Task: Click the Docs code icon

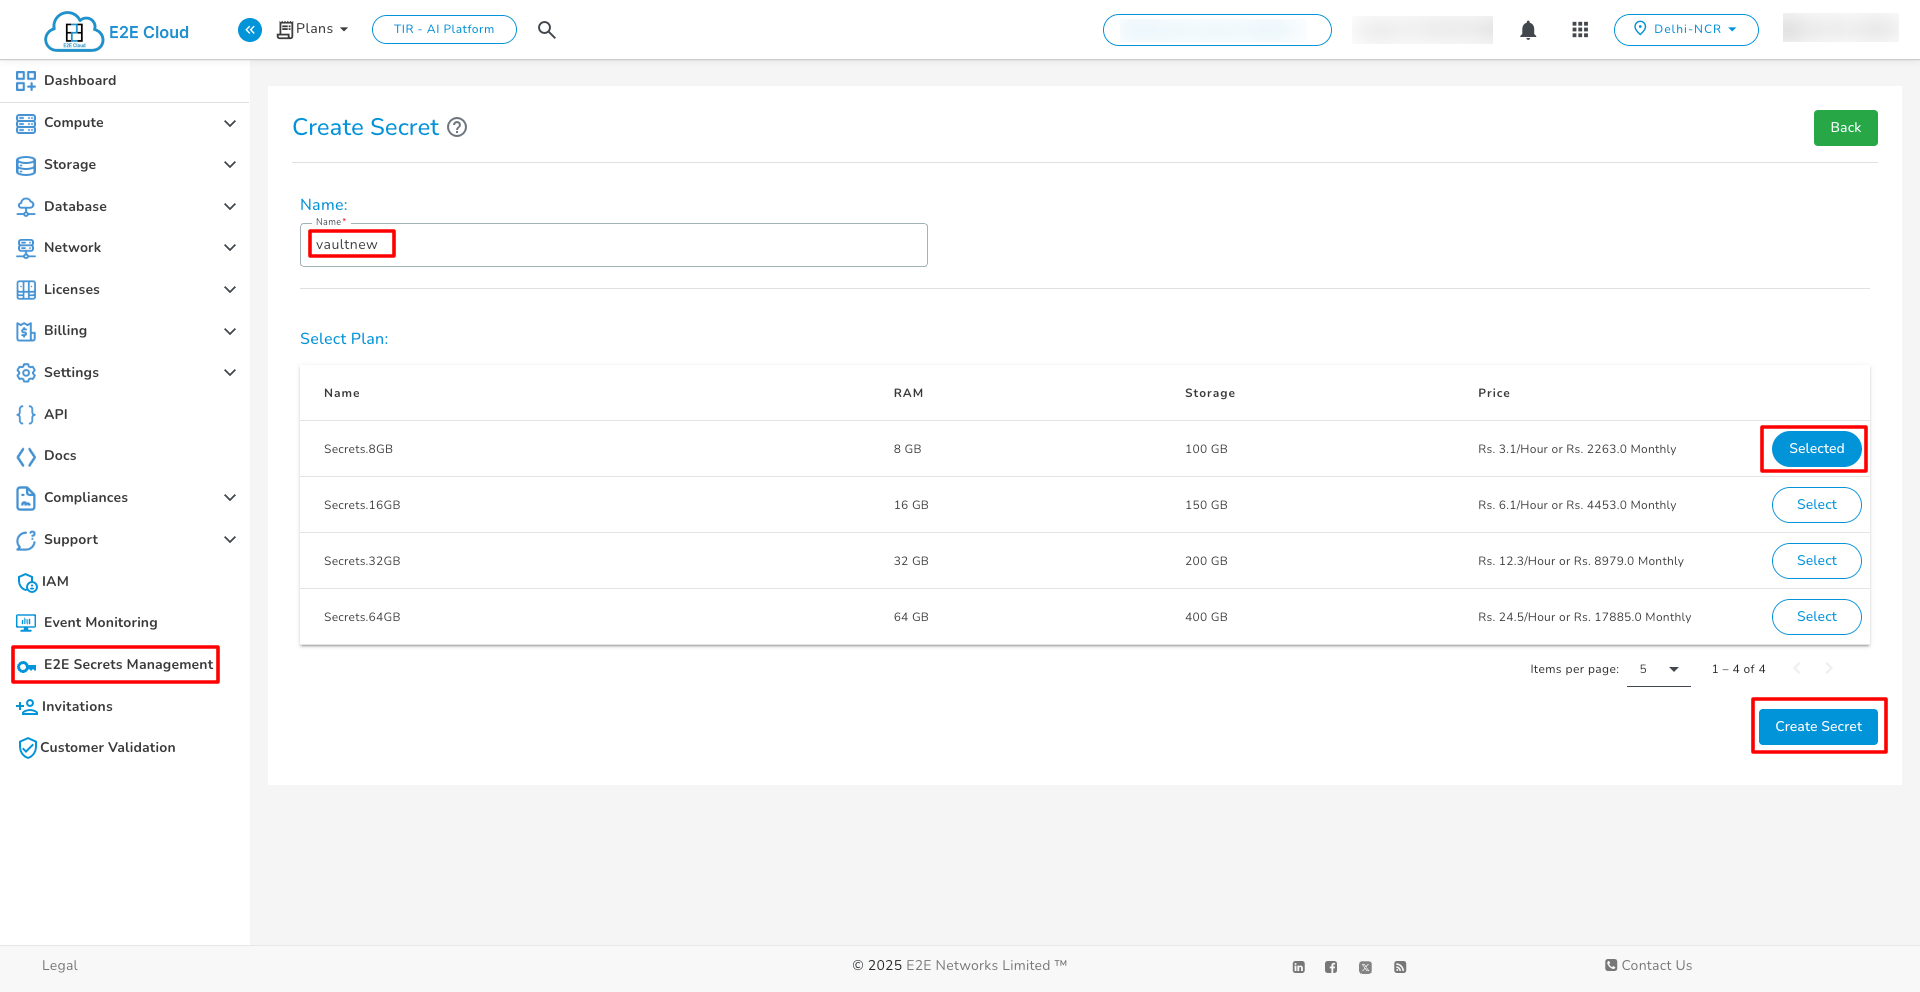Action: coord(26,456)
